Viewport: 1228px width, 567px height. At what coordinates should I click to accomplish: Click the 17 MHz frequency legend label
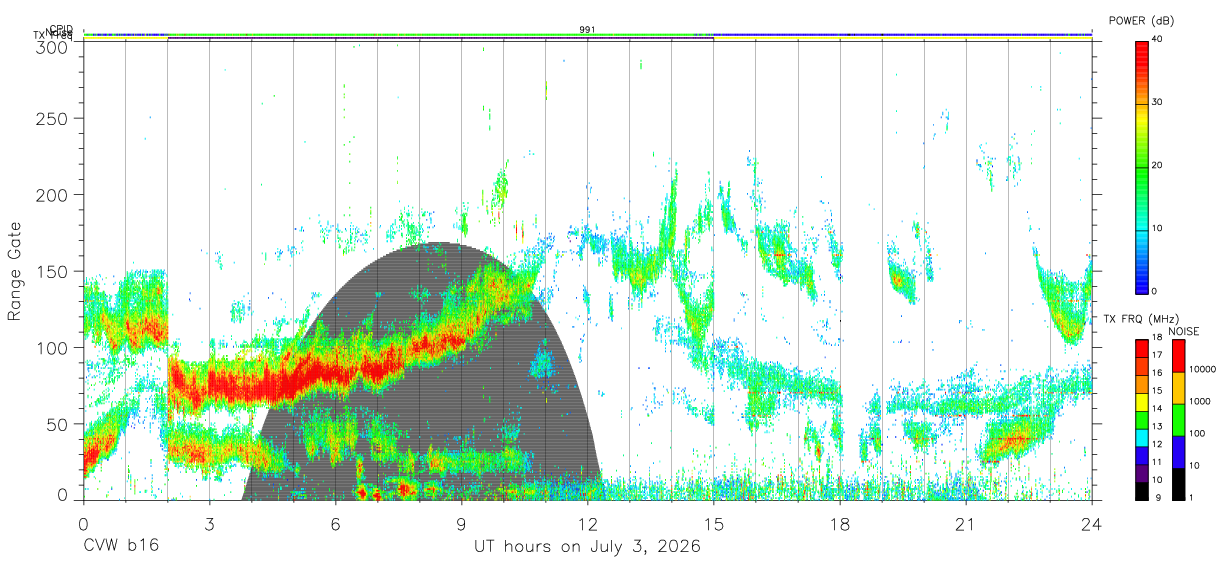[1158, 355]
